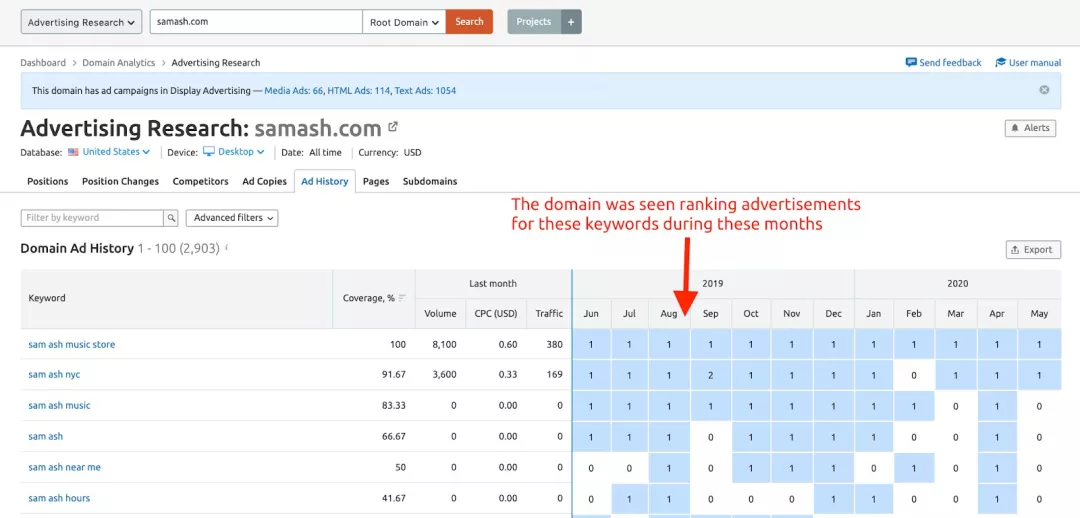This screenshot has height=518, width=1080.
Task: Switch to the Position Changes tab
Action: point(121,181)
